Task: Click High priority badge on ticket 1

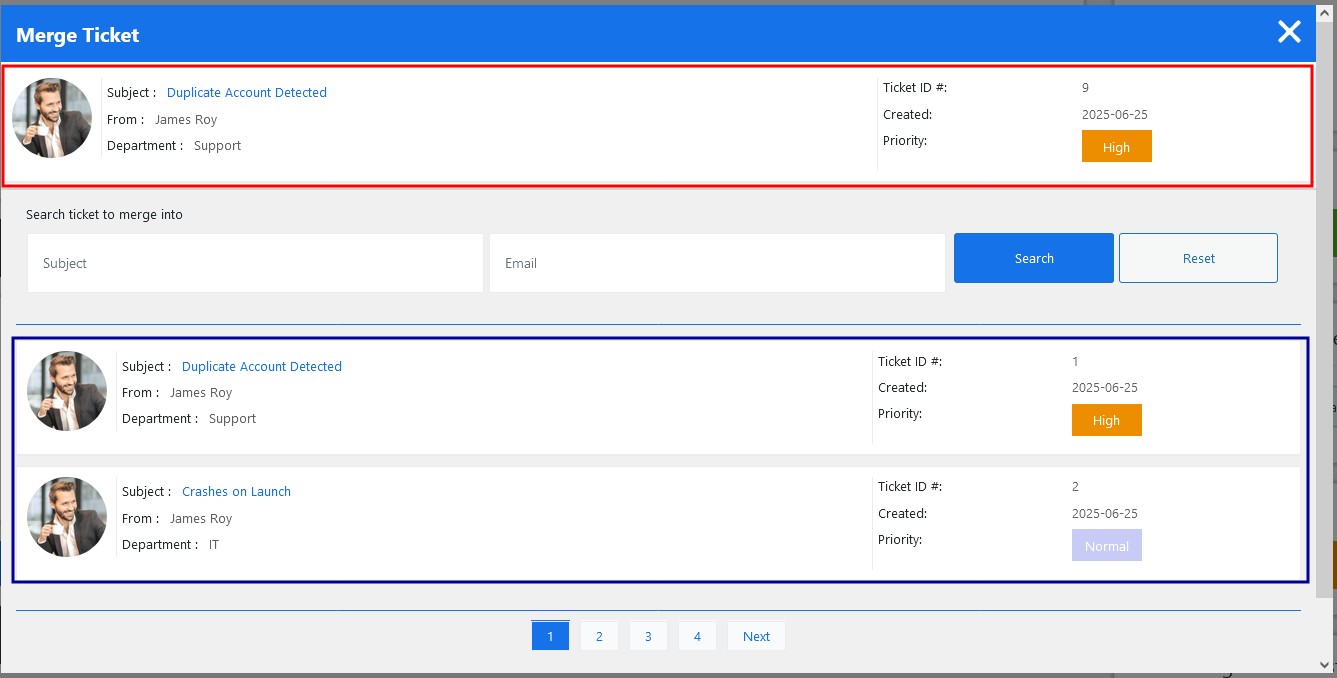Action: (x=1106, y=420)
